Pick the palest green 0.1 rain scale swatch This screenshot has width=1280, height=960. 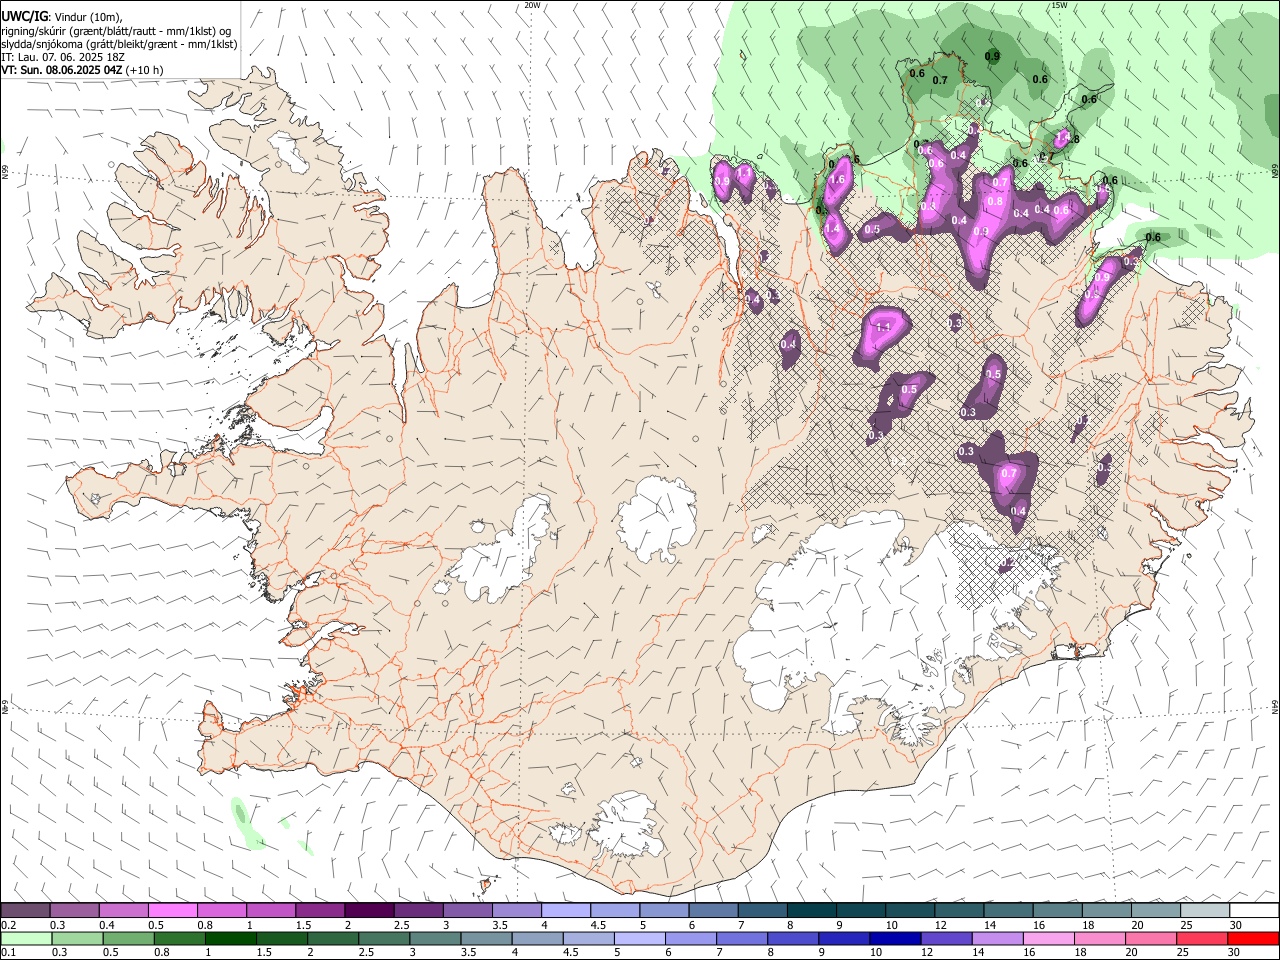click(x=26, y=939)
